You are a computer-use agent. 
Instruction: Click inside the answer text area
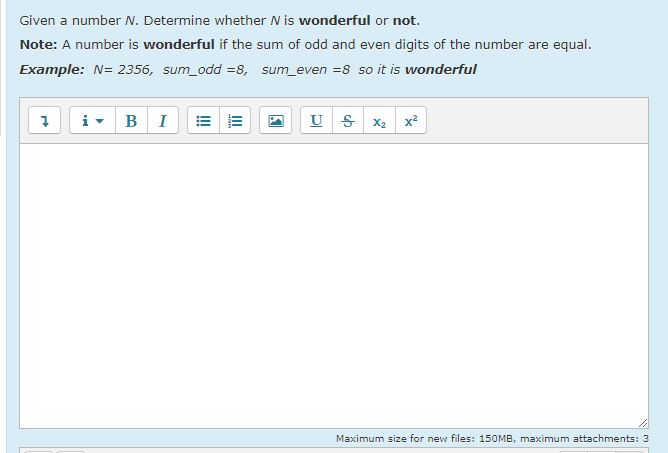pyautogui.click(x=334, y=286)
